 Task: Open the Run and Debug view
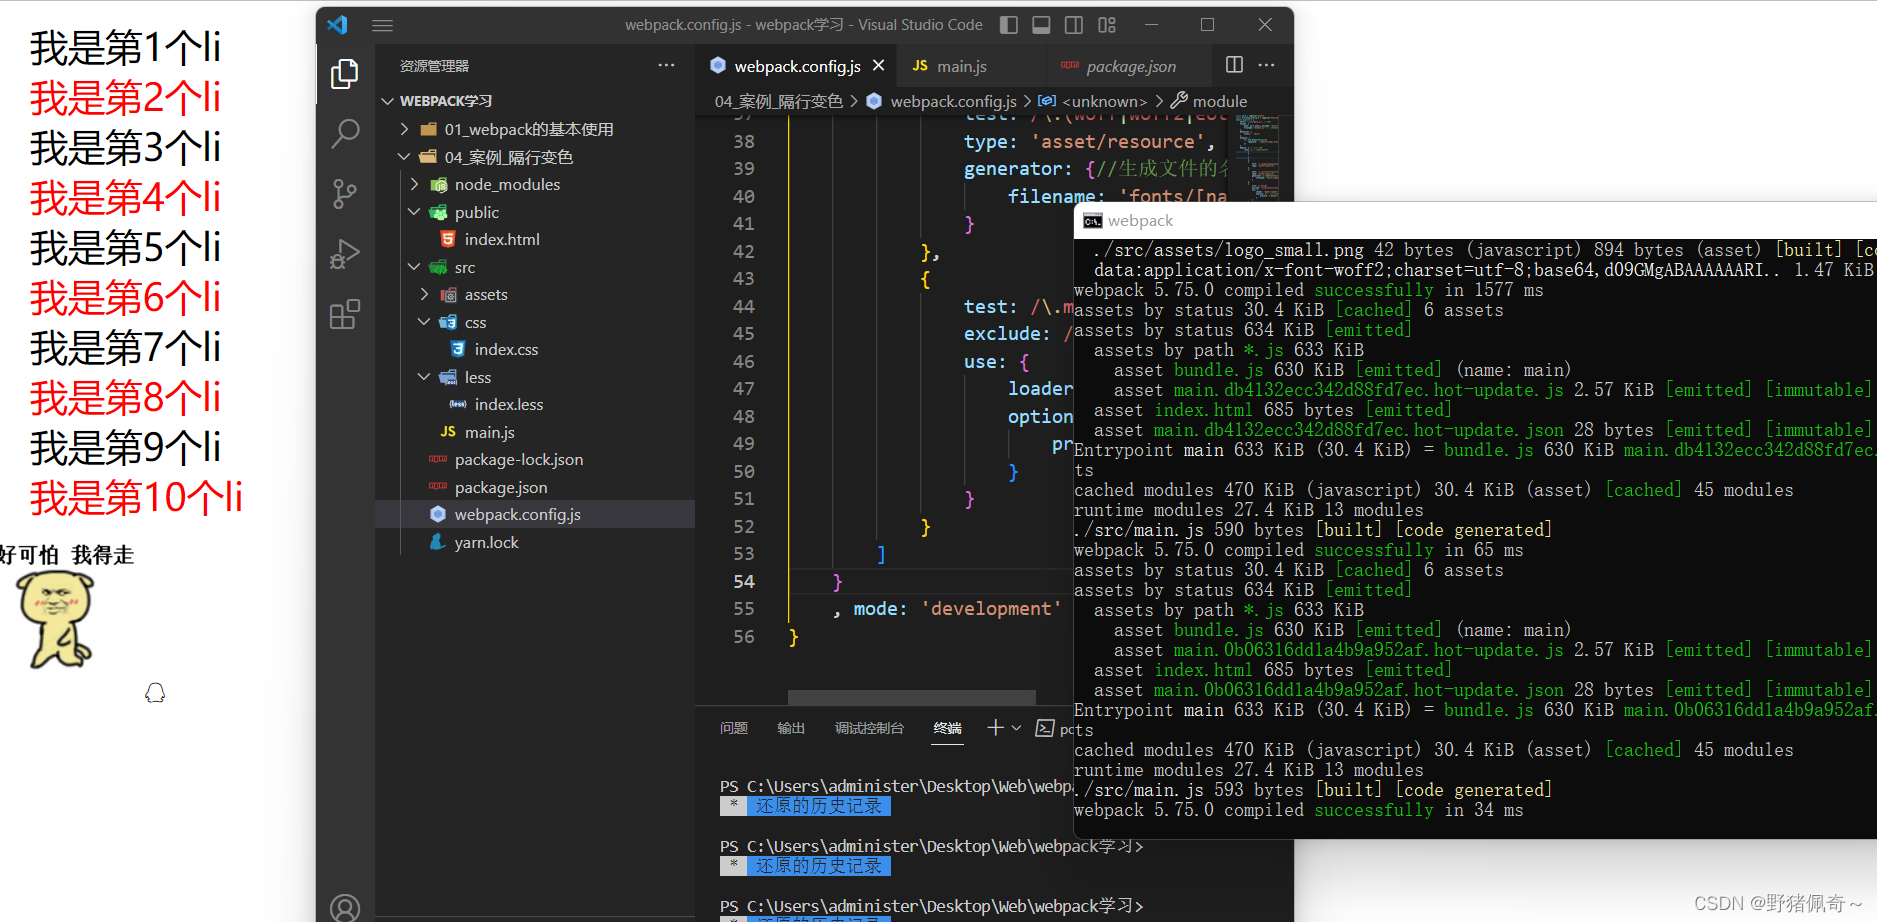coord(345,254)
